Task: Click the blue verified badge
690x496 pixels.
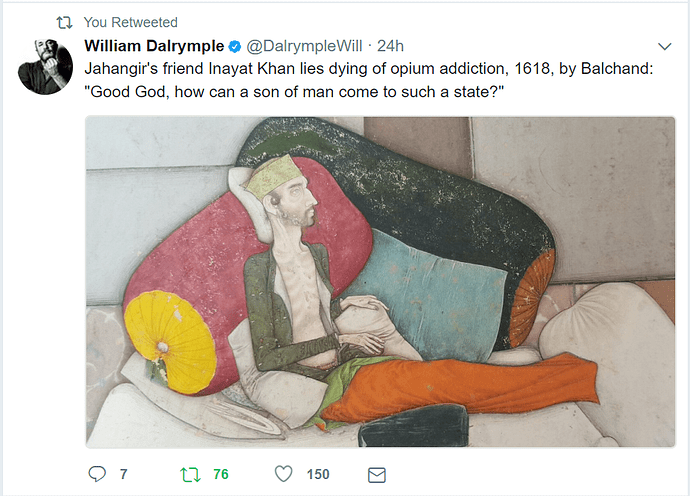Action: (235, 46)
